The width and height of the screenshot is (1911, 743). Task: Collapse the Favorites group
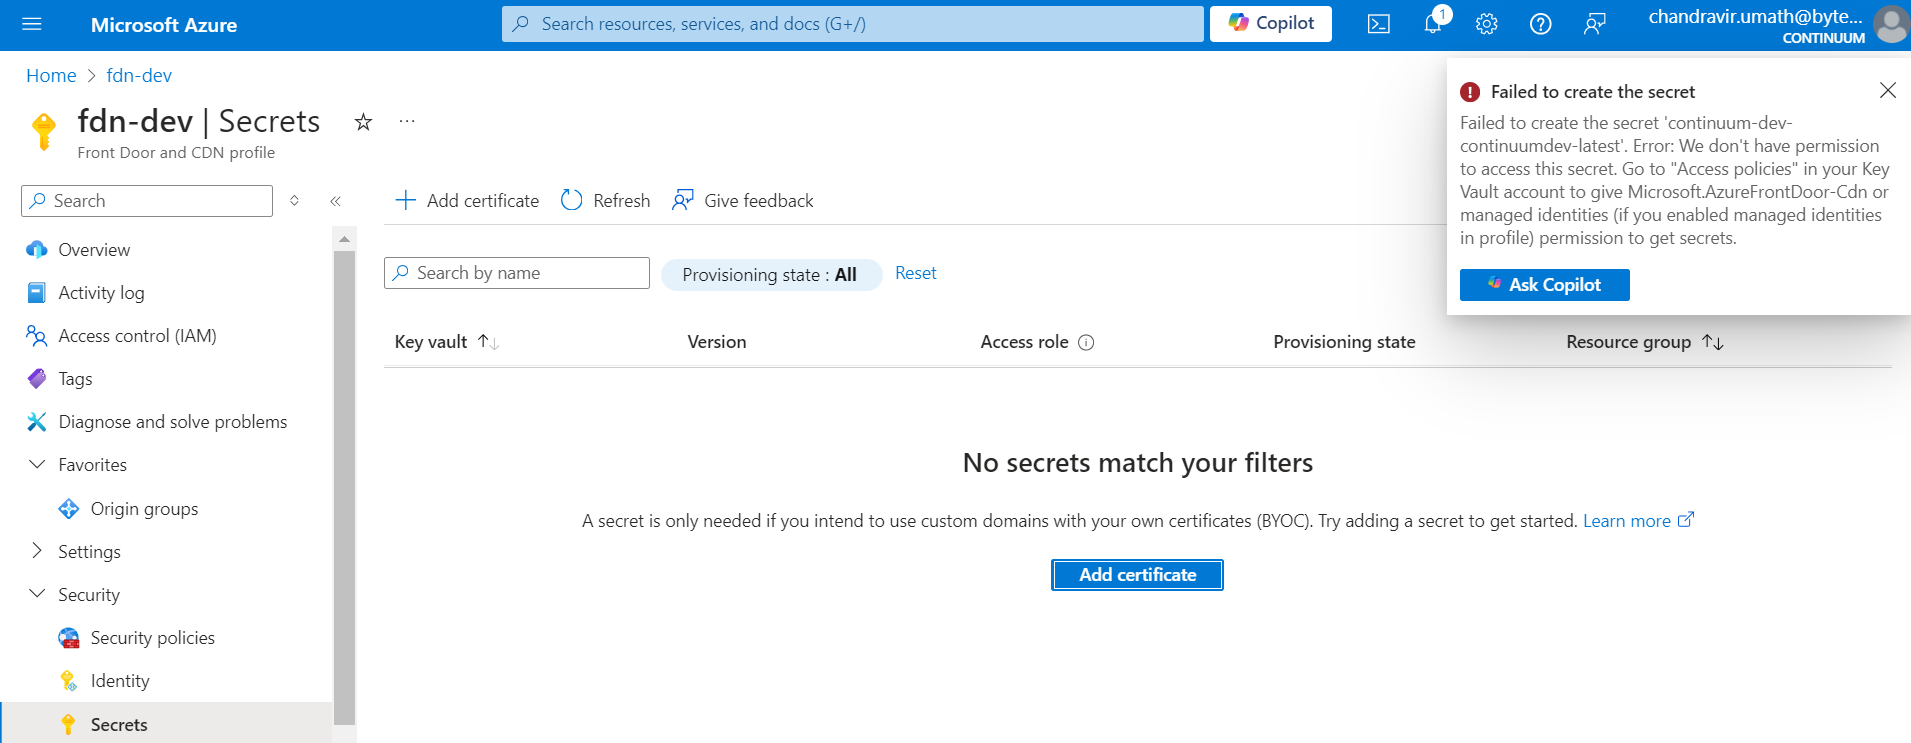[x=37, y=465]
